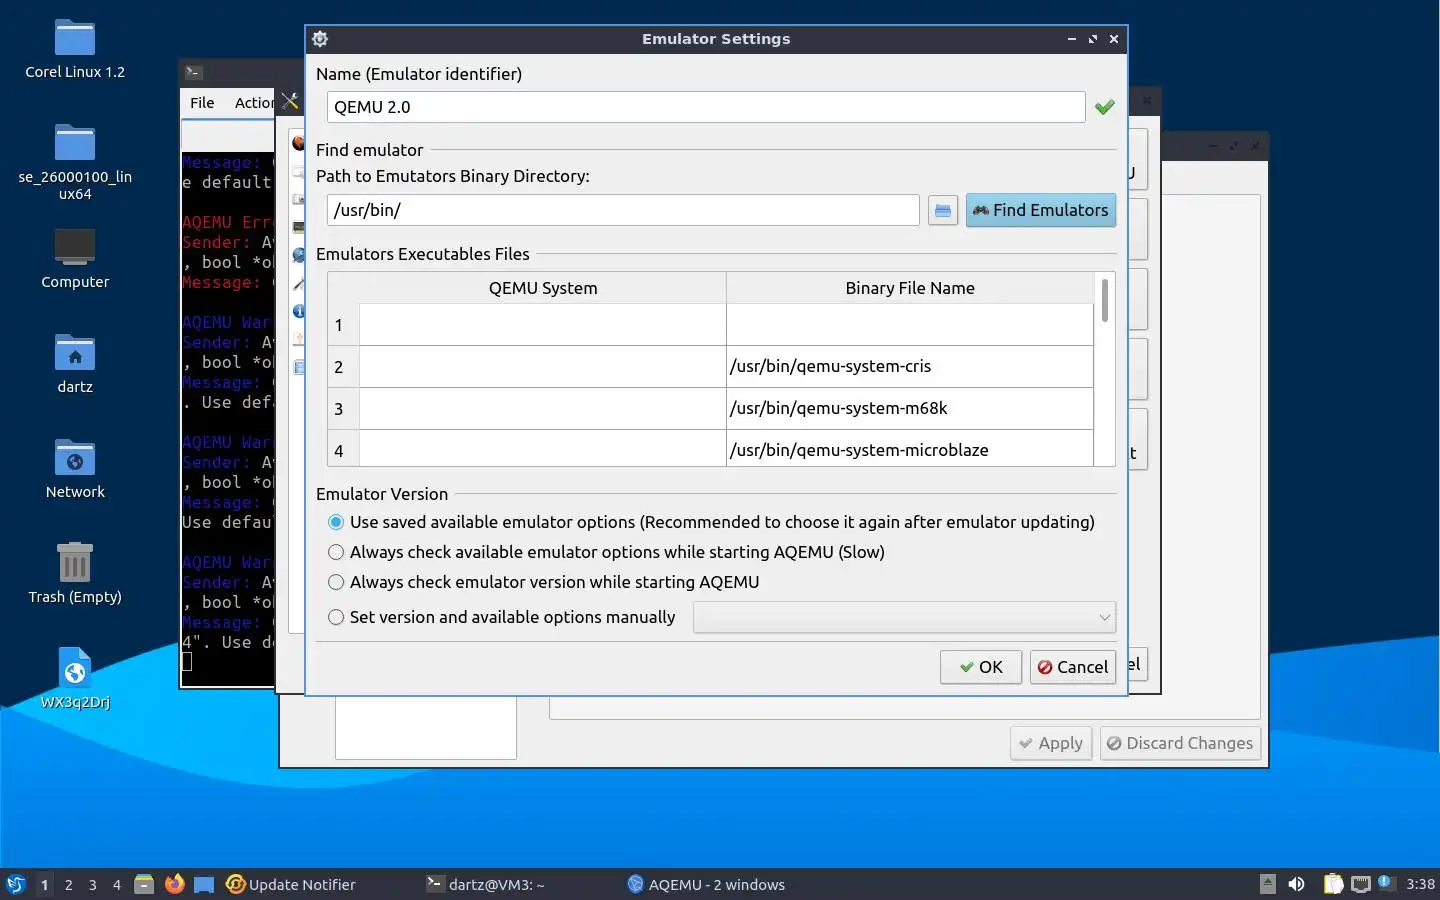Click the Binary File Name column header

coord(910,288)
